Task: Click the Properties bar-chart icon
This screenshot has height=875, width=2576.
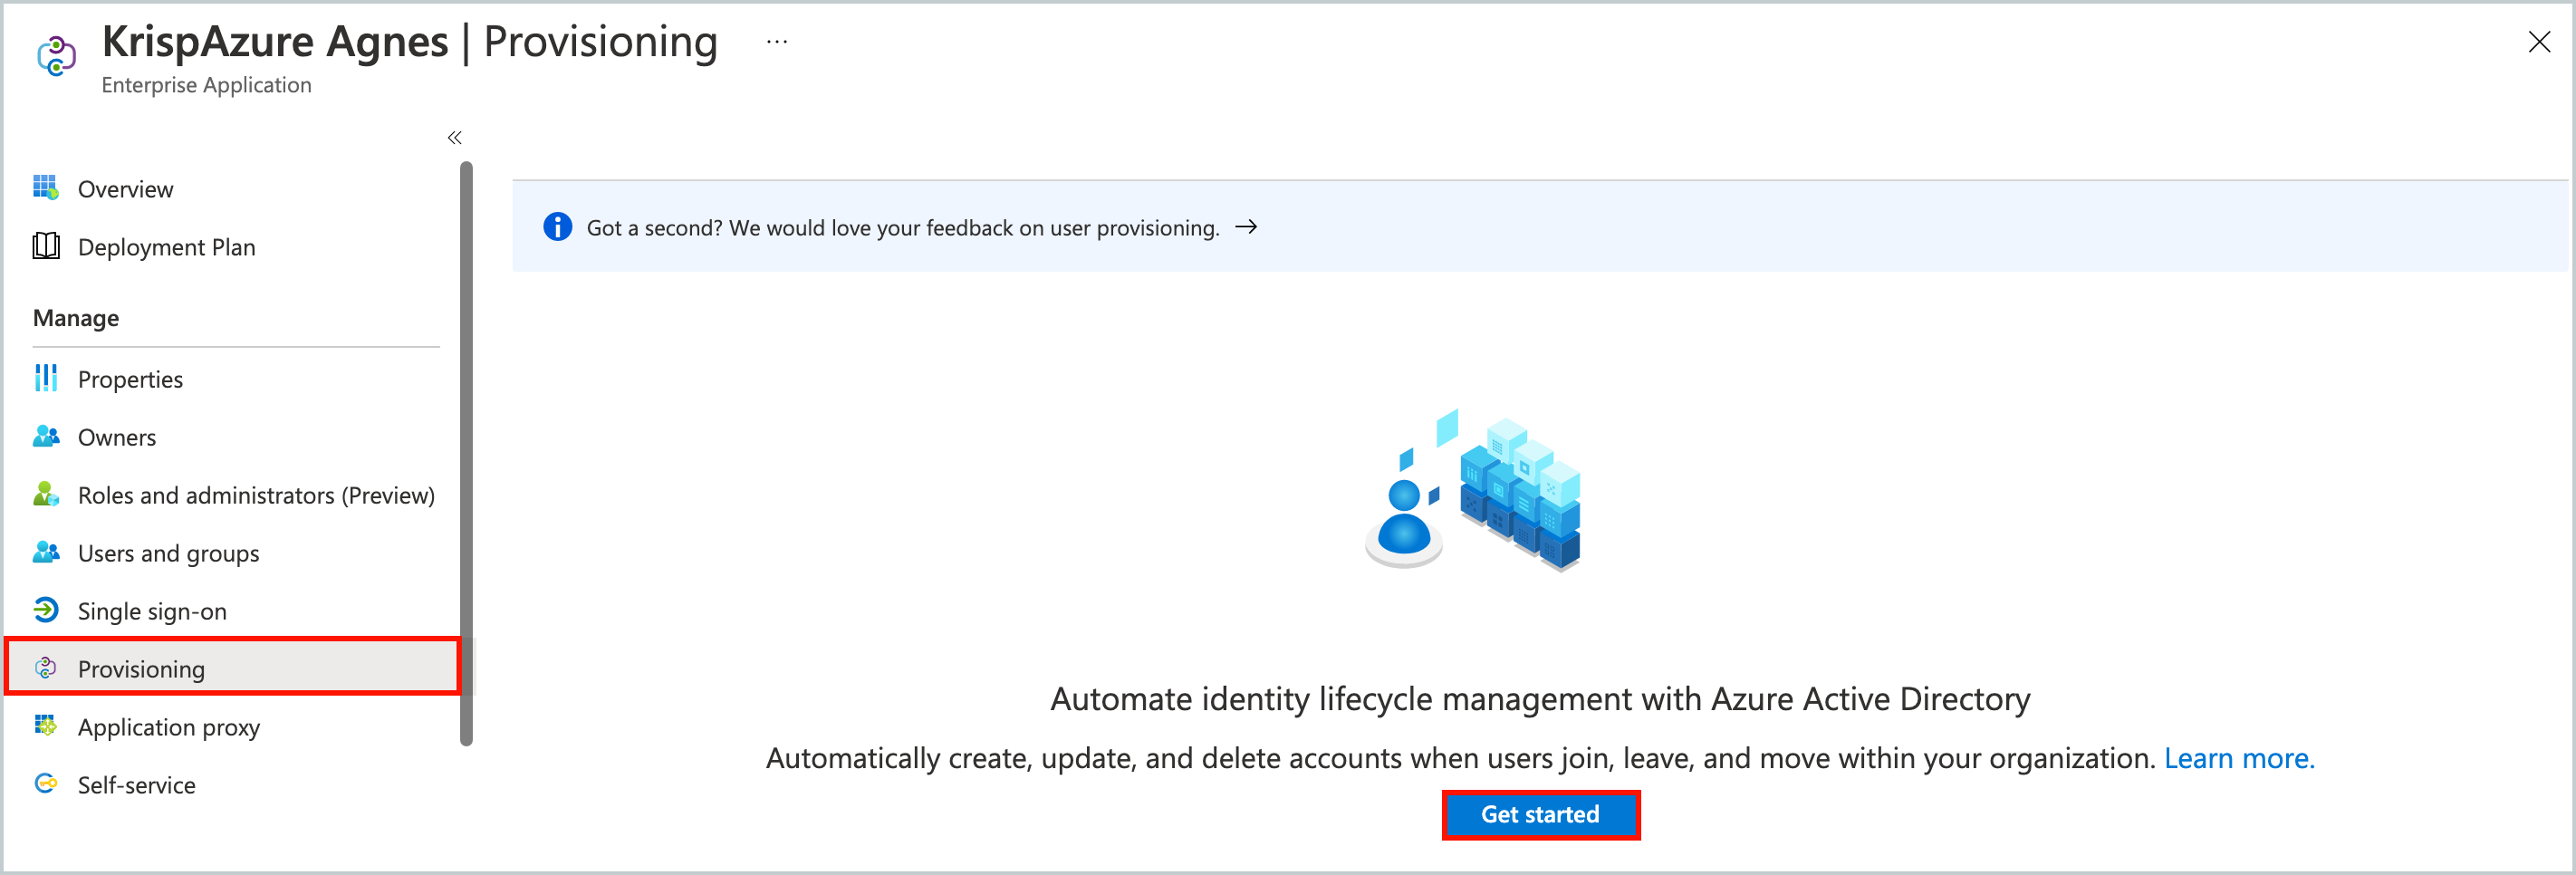Action: pyautogui.click(x=46, y=378)
